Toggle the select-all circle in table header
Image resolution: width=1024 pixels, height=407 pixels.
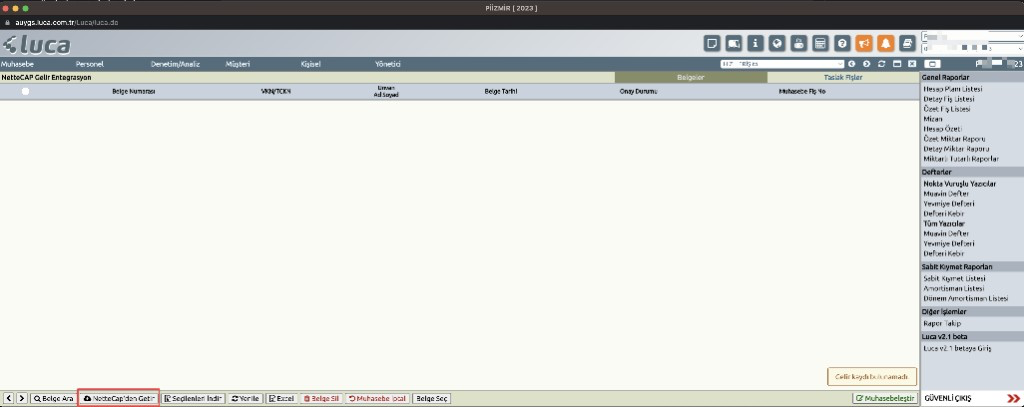click(25, 91)
